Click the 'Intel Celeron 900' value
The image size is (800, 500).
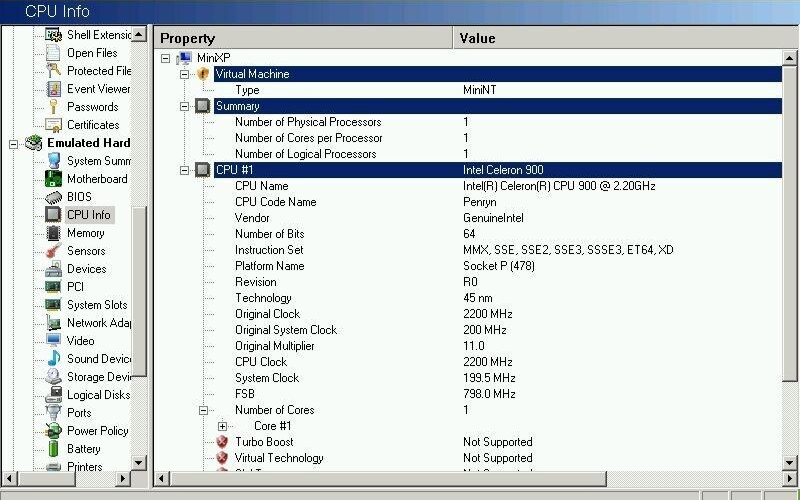[x=503, y=170]
